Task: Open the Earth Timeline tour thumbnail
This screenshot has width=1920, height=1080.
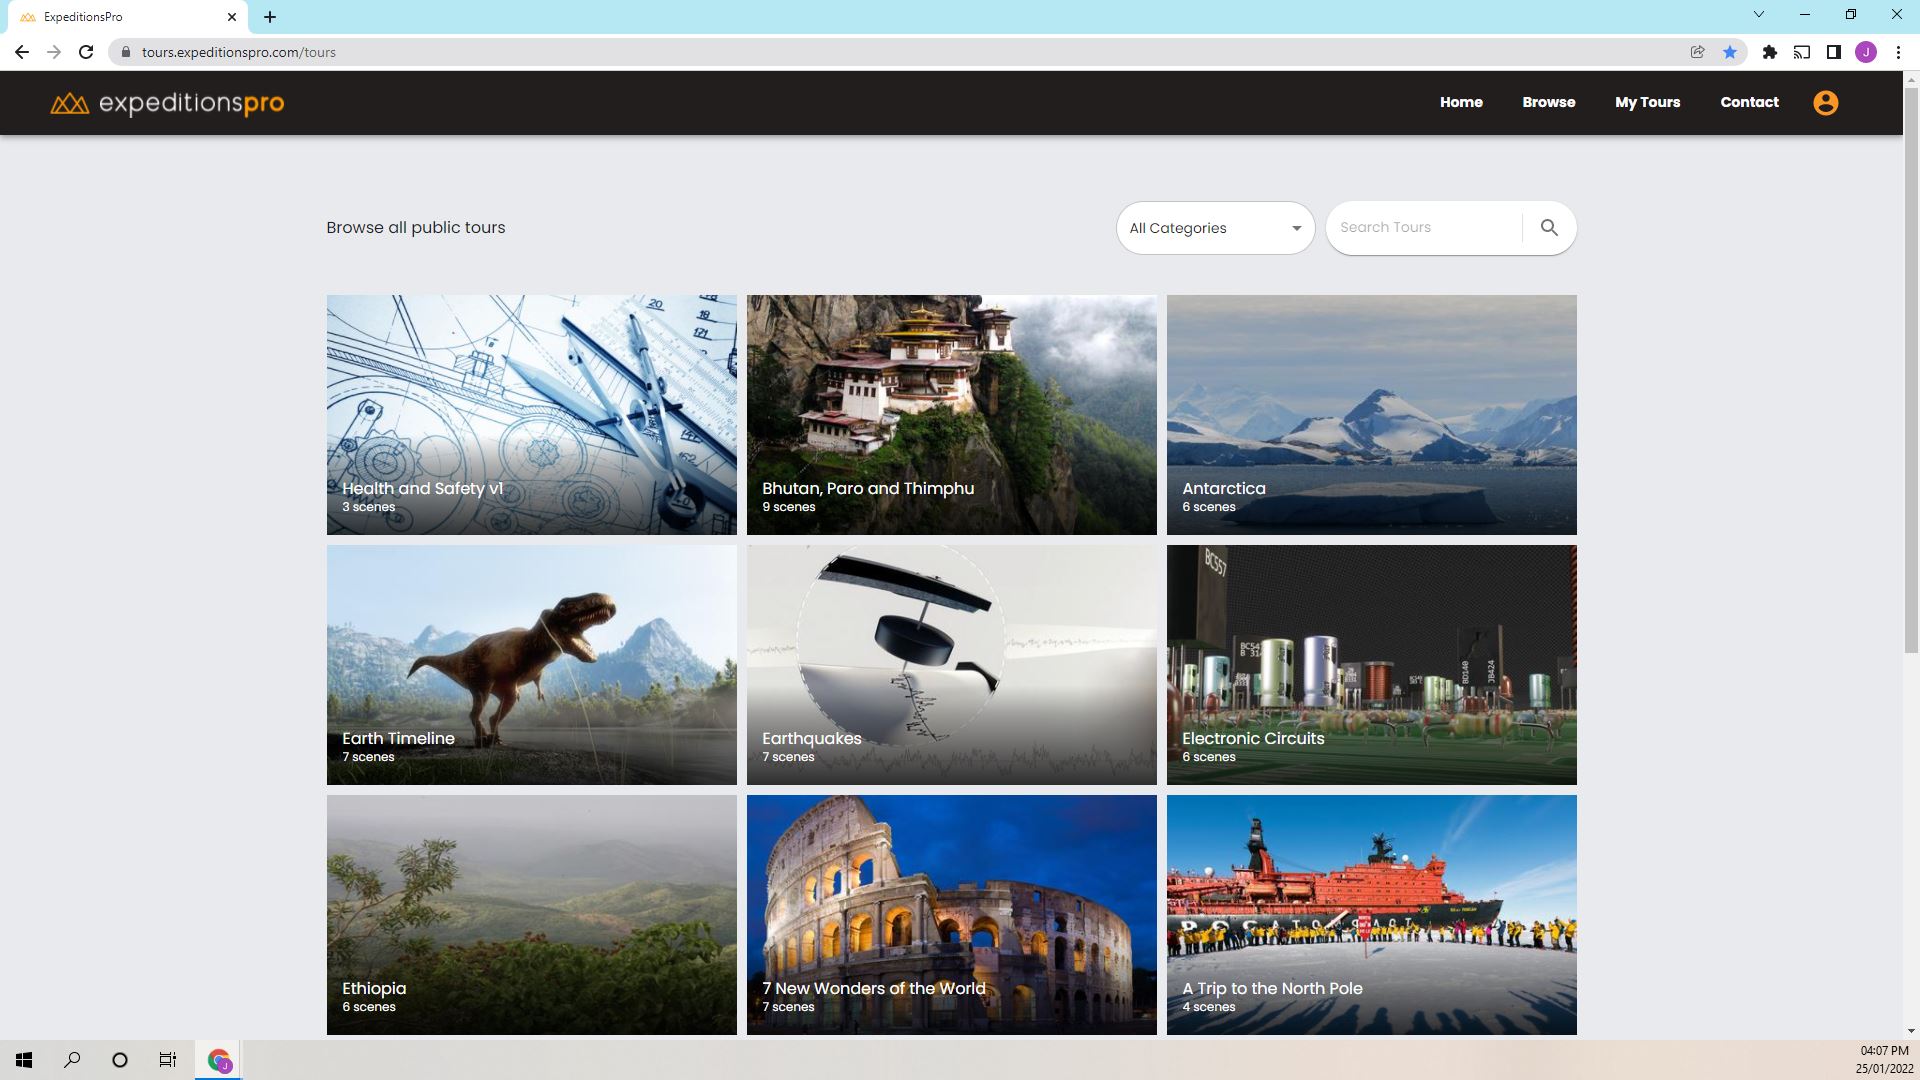Action: coord(531,664)
